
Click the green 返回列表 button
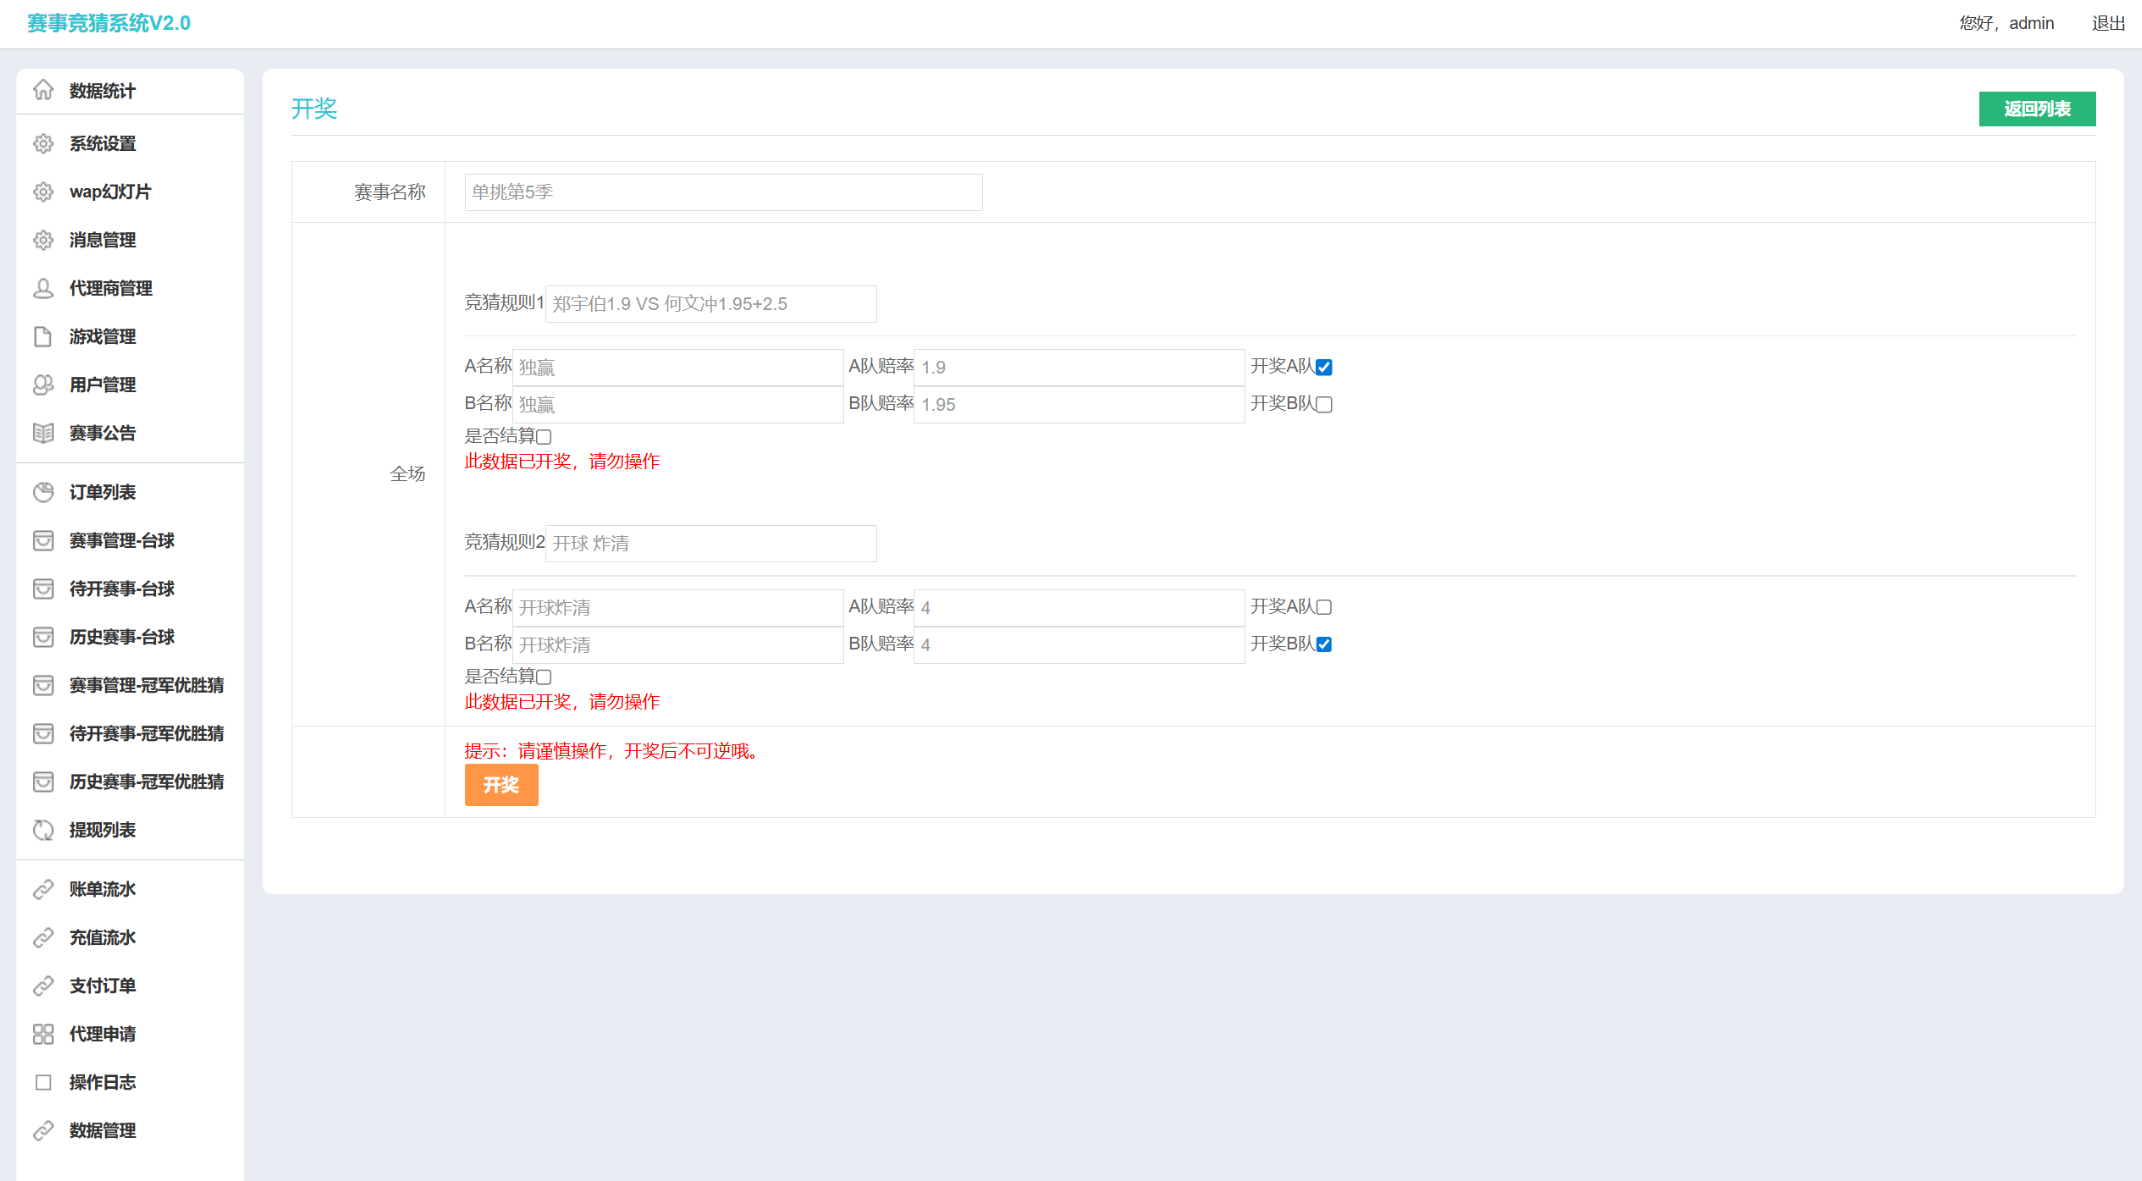click(x=2036, y=109)
